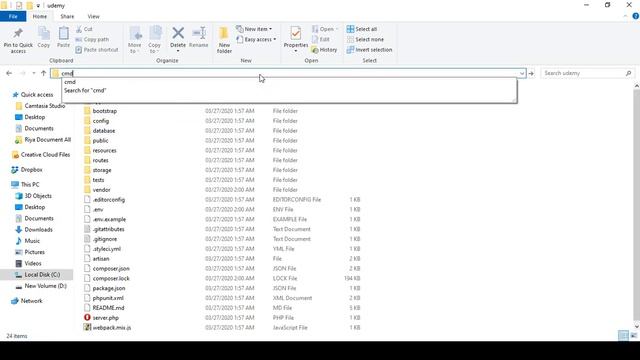Switch to Large icons view status icon

(x=633, y=336)
